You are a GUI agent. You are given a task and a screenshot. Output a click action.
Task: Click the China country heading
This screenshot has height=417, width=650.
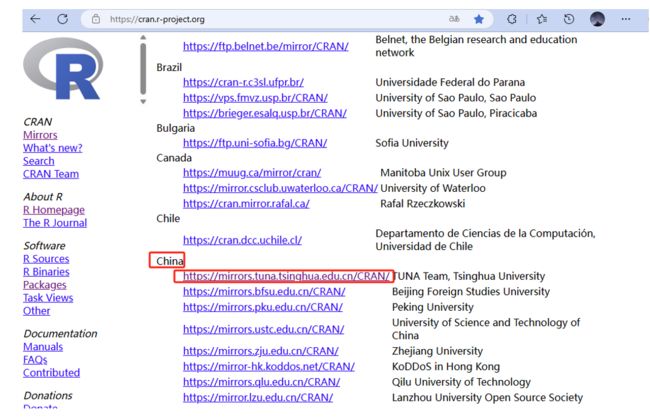170,261
